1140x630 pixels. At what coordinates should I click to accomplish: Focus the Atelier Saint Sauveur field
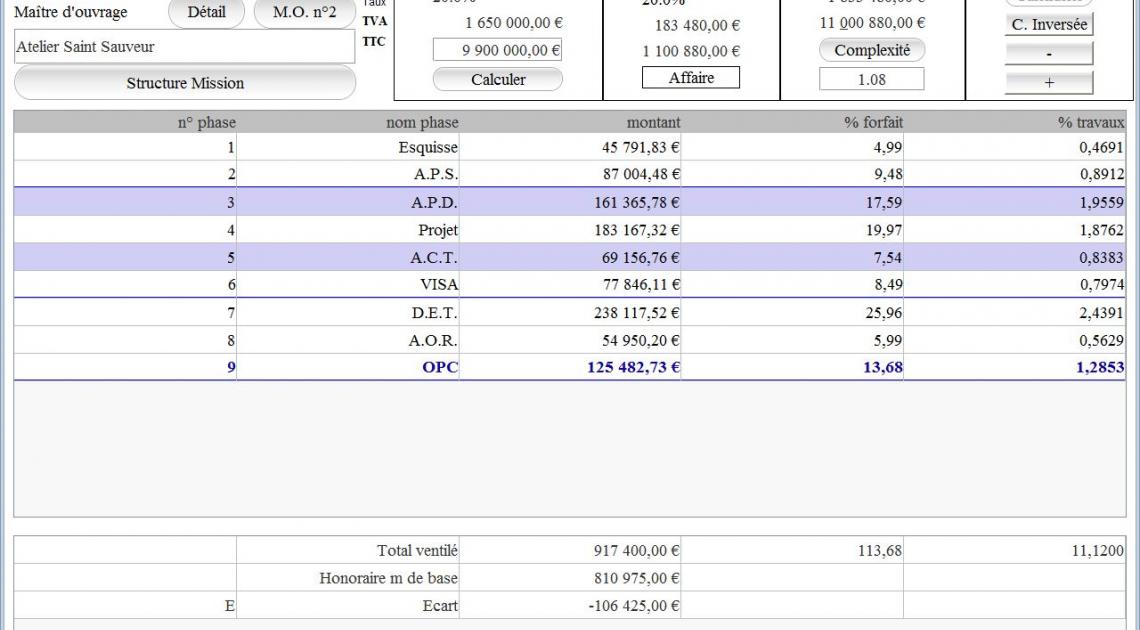(185, 47)
